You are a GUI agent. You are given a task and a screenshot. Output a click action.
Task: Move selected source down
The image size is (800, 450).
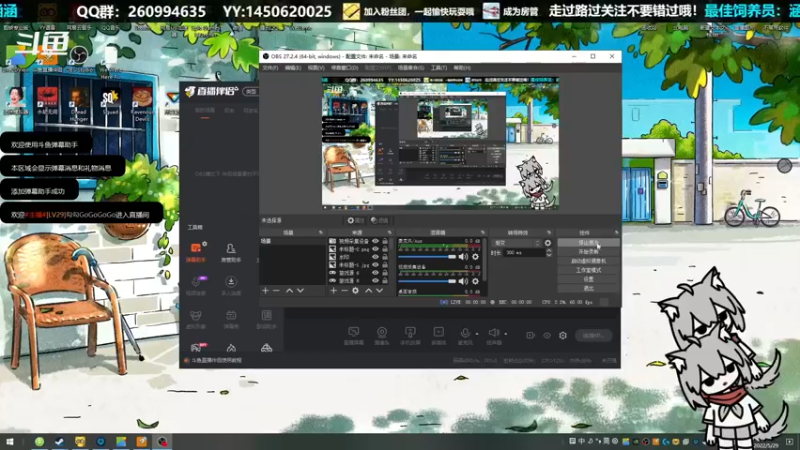tap(380, 290)
